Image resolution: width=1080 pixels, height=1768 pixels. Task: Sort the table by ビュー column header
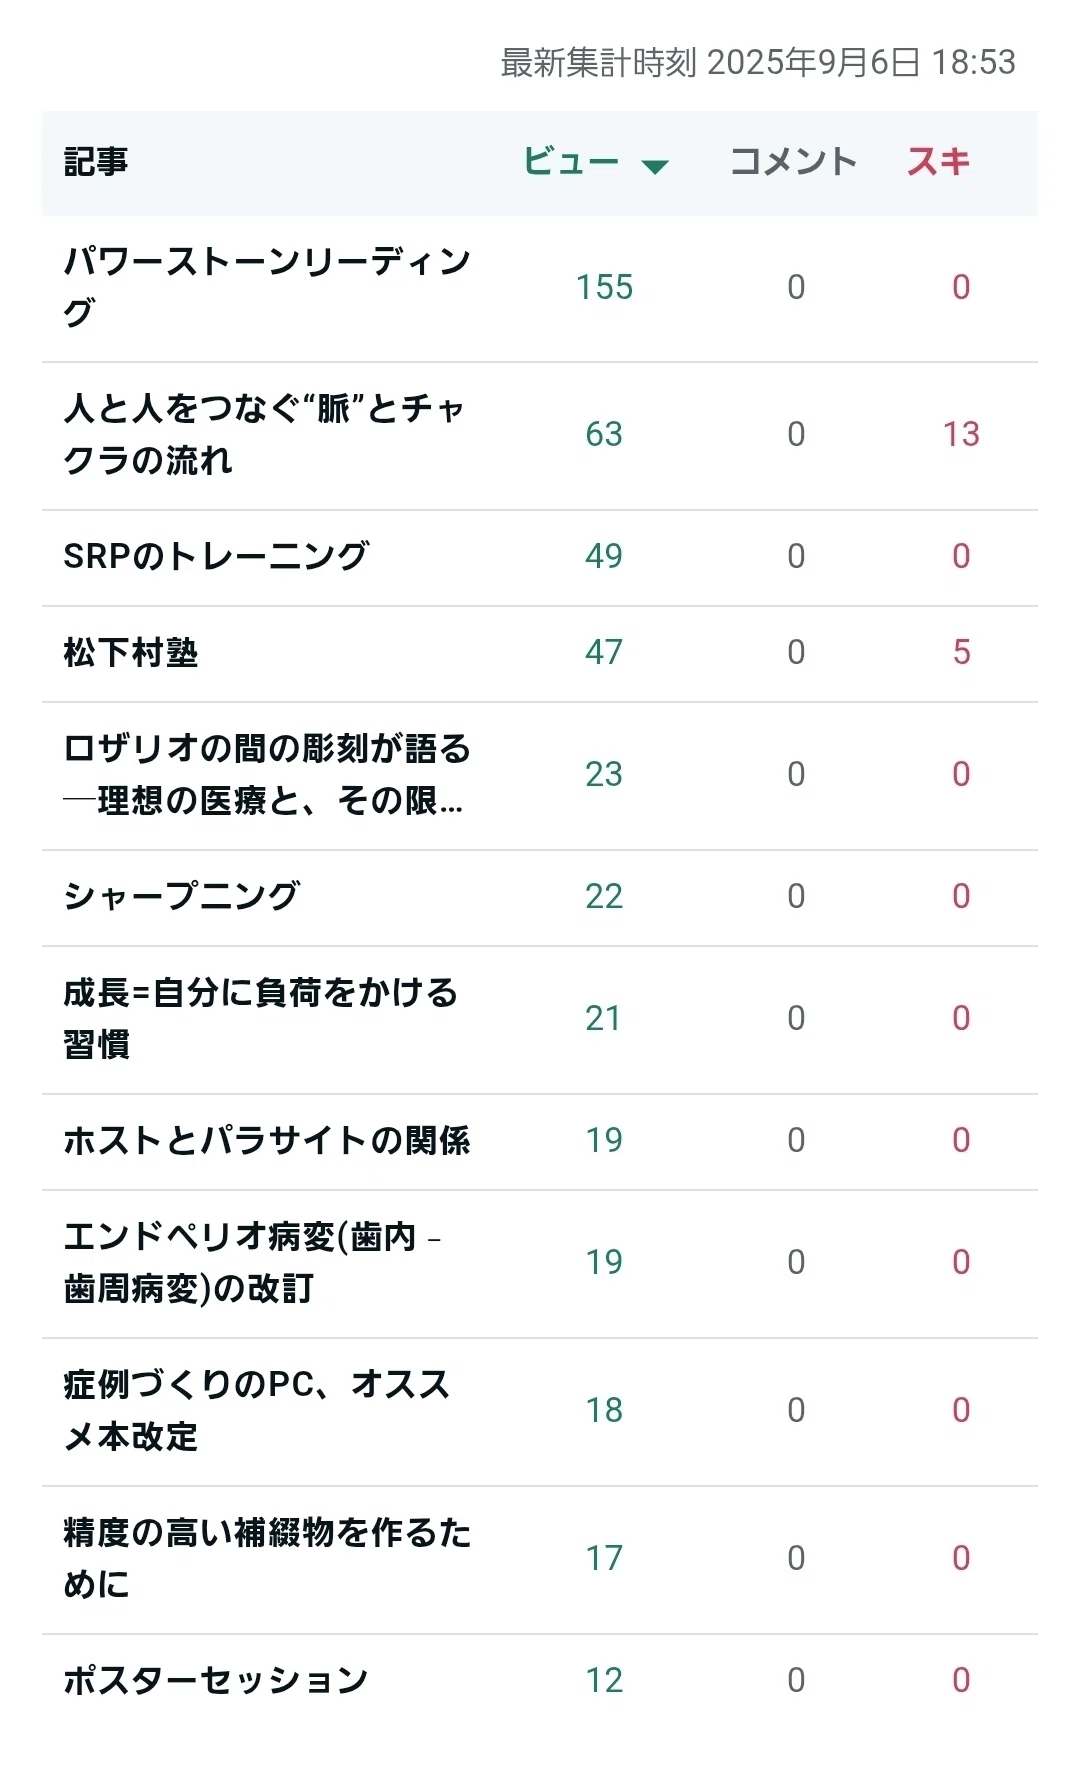572,162
